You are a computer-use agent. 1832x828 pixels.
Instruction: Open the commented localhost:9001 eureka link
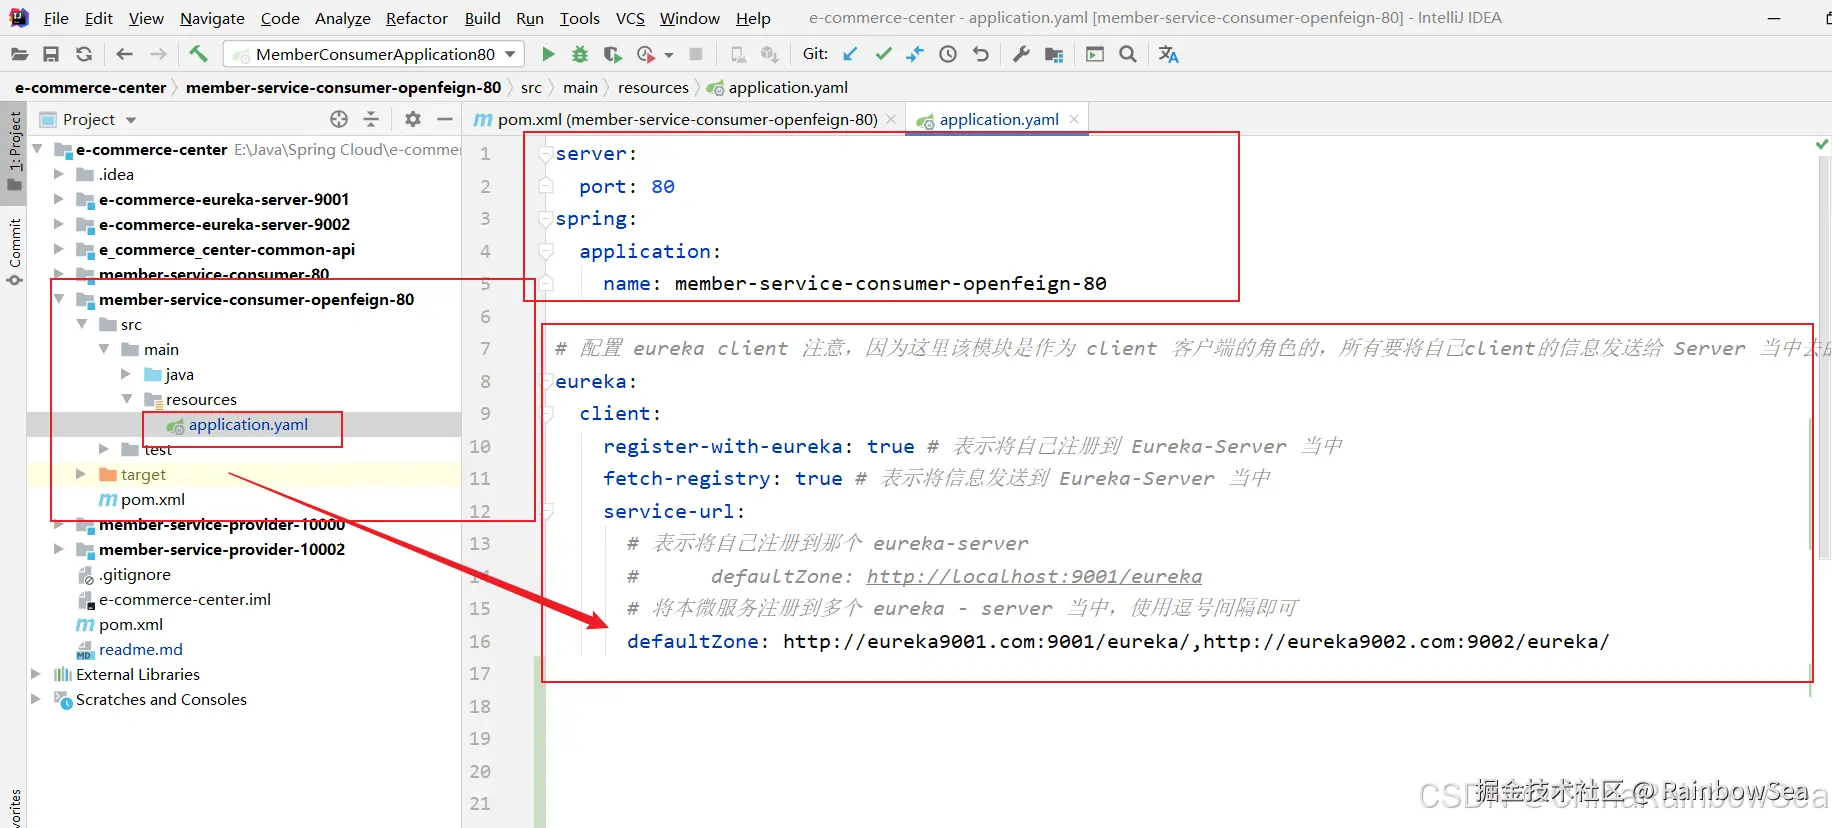[1034, 576]
